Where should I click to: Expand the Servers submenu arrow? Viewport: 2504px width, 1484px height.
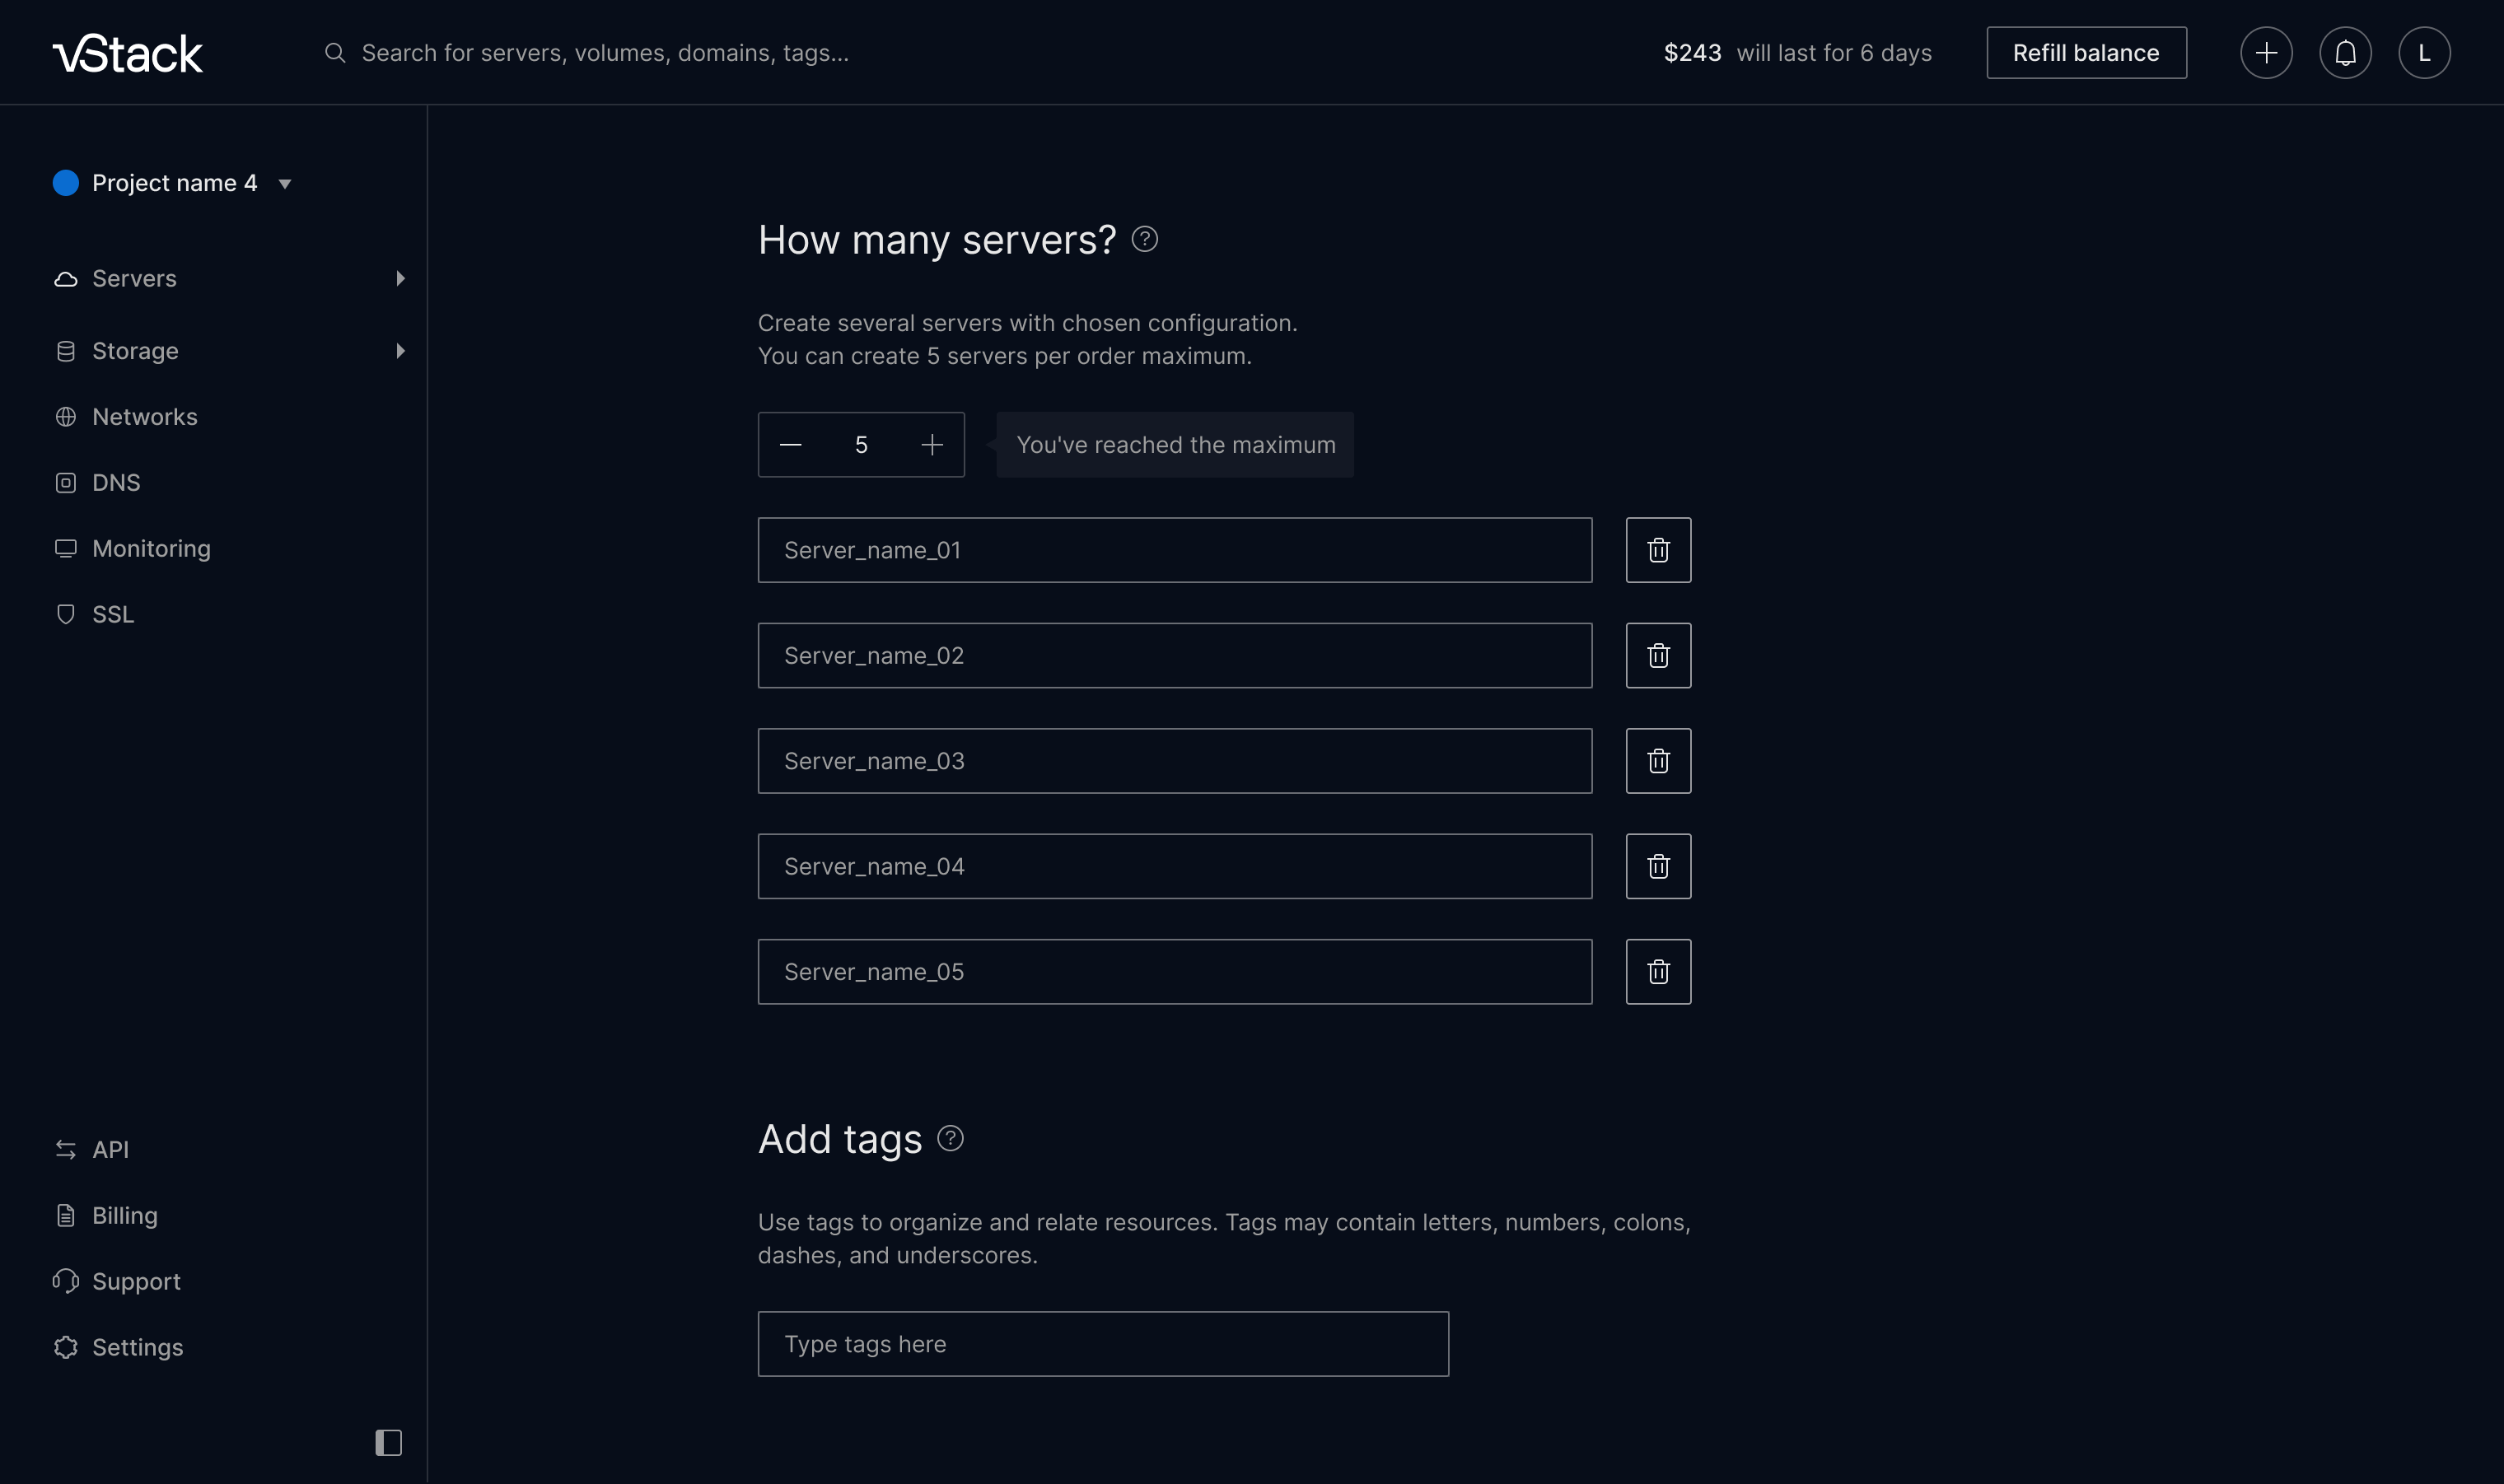pos(400,279)
